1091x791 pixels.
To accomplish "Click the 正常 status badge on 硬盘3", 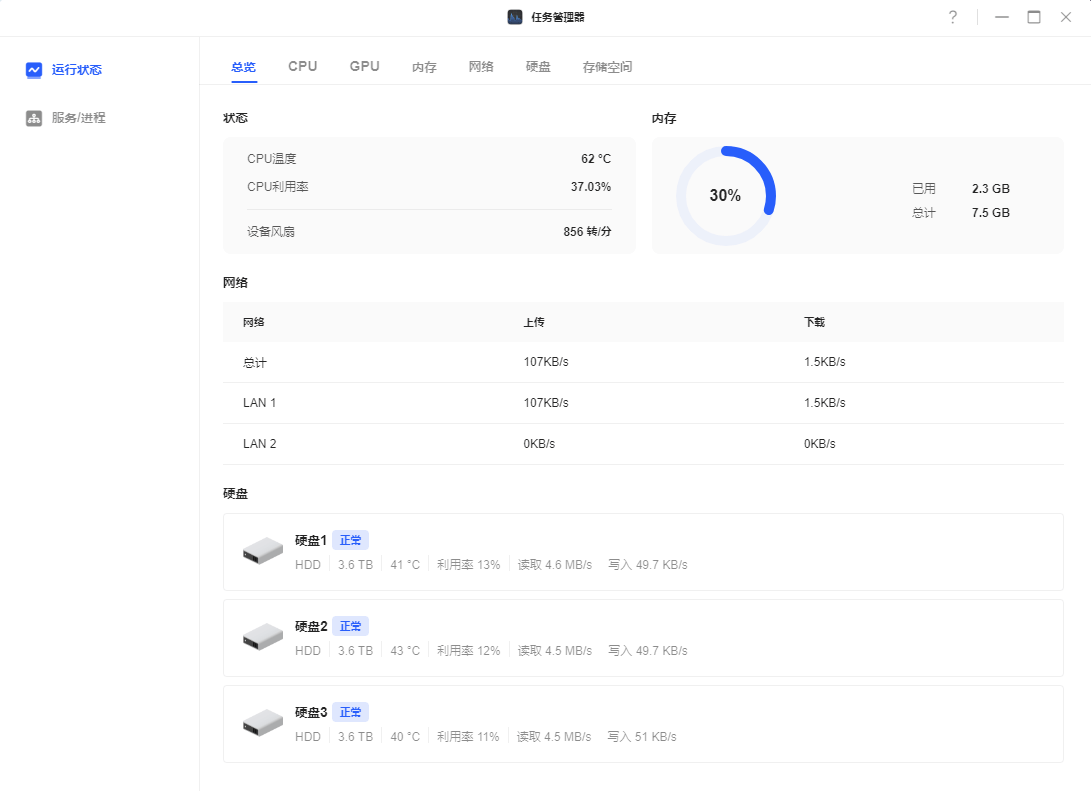I will 350,711.
